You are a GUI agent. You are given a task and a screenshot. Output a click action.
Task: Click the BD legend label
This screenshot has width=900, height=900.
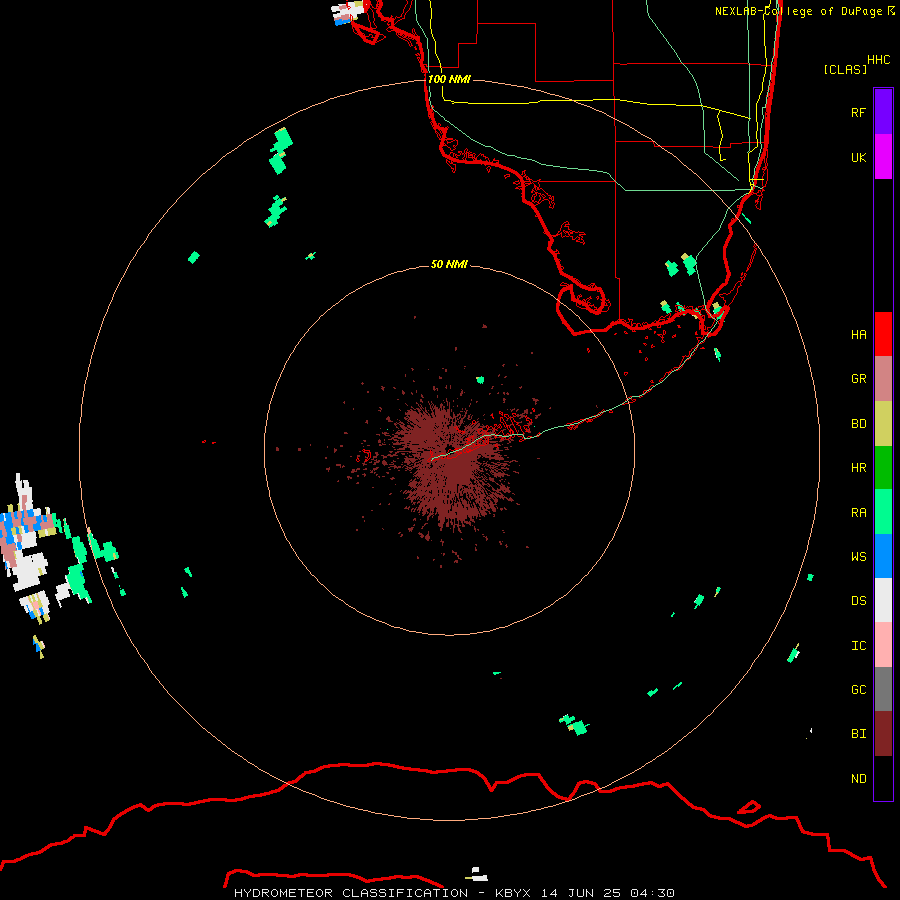858,424
